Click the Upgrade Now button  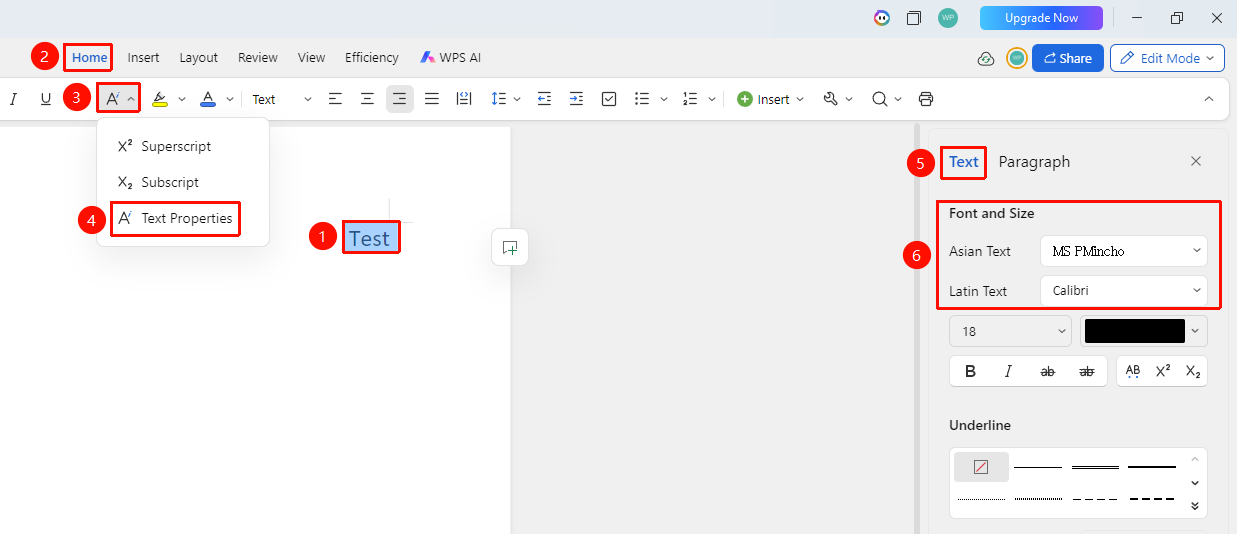click(x=1041, y=18)
